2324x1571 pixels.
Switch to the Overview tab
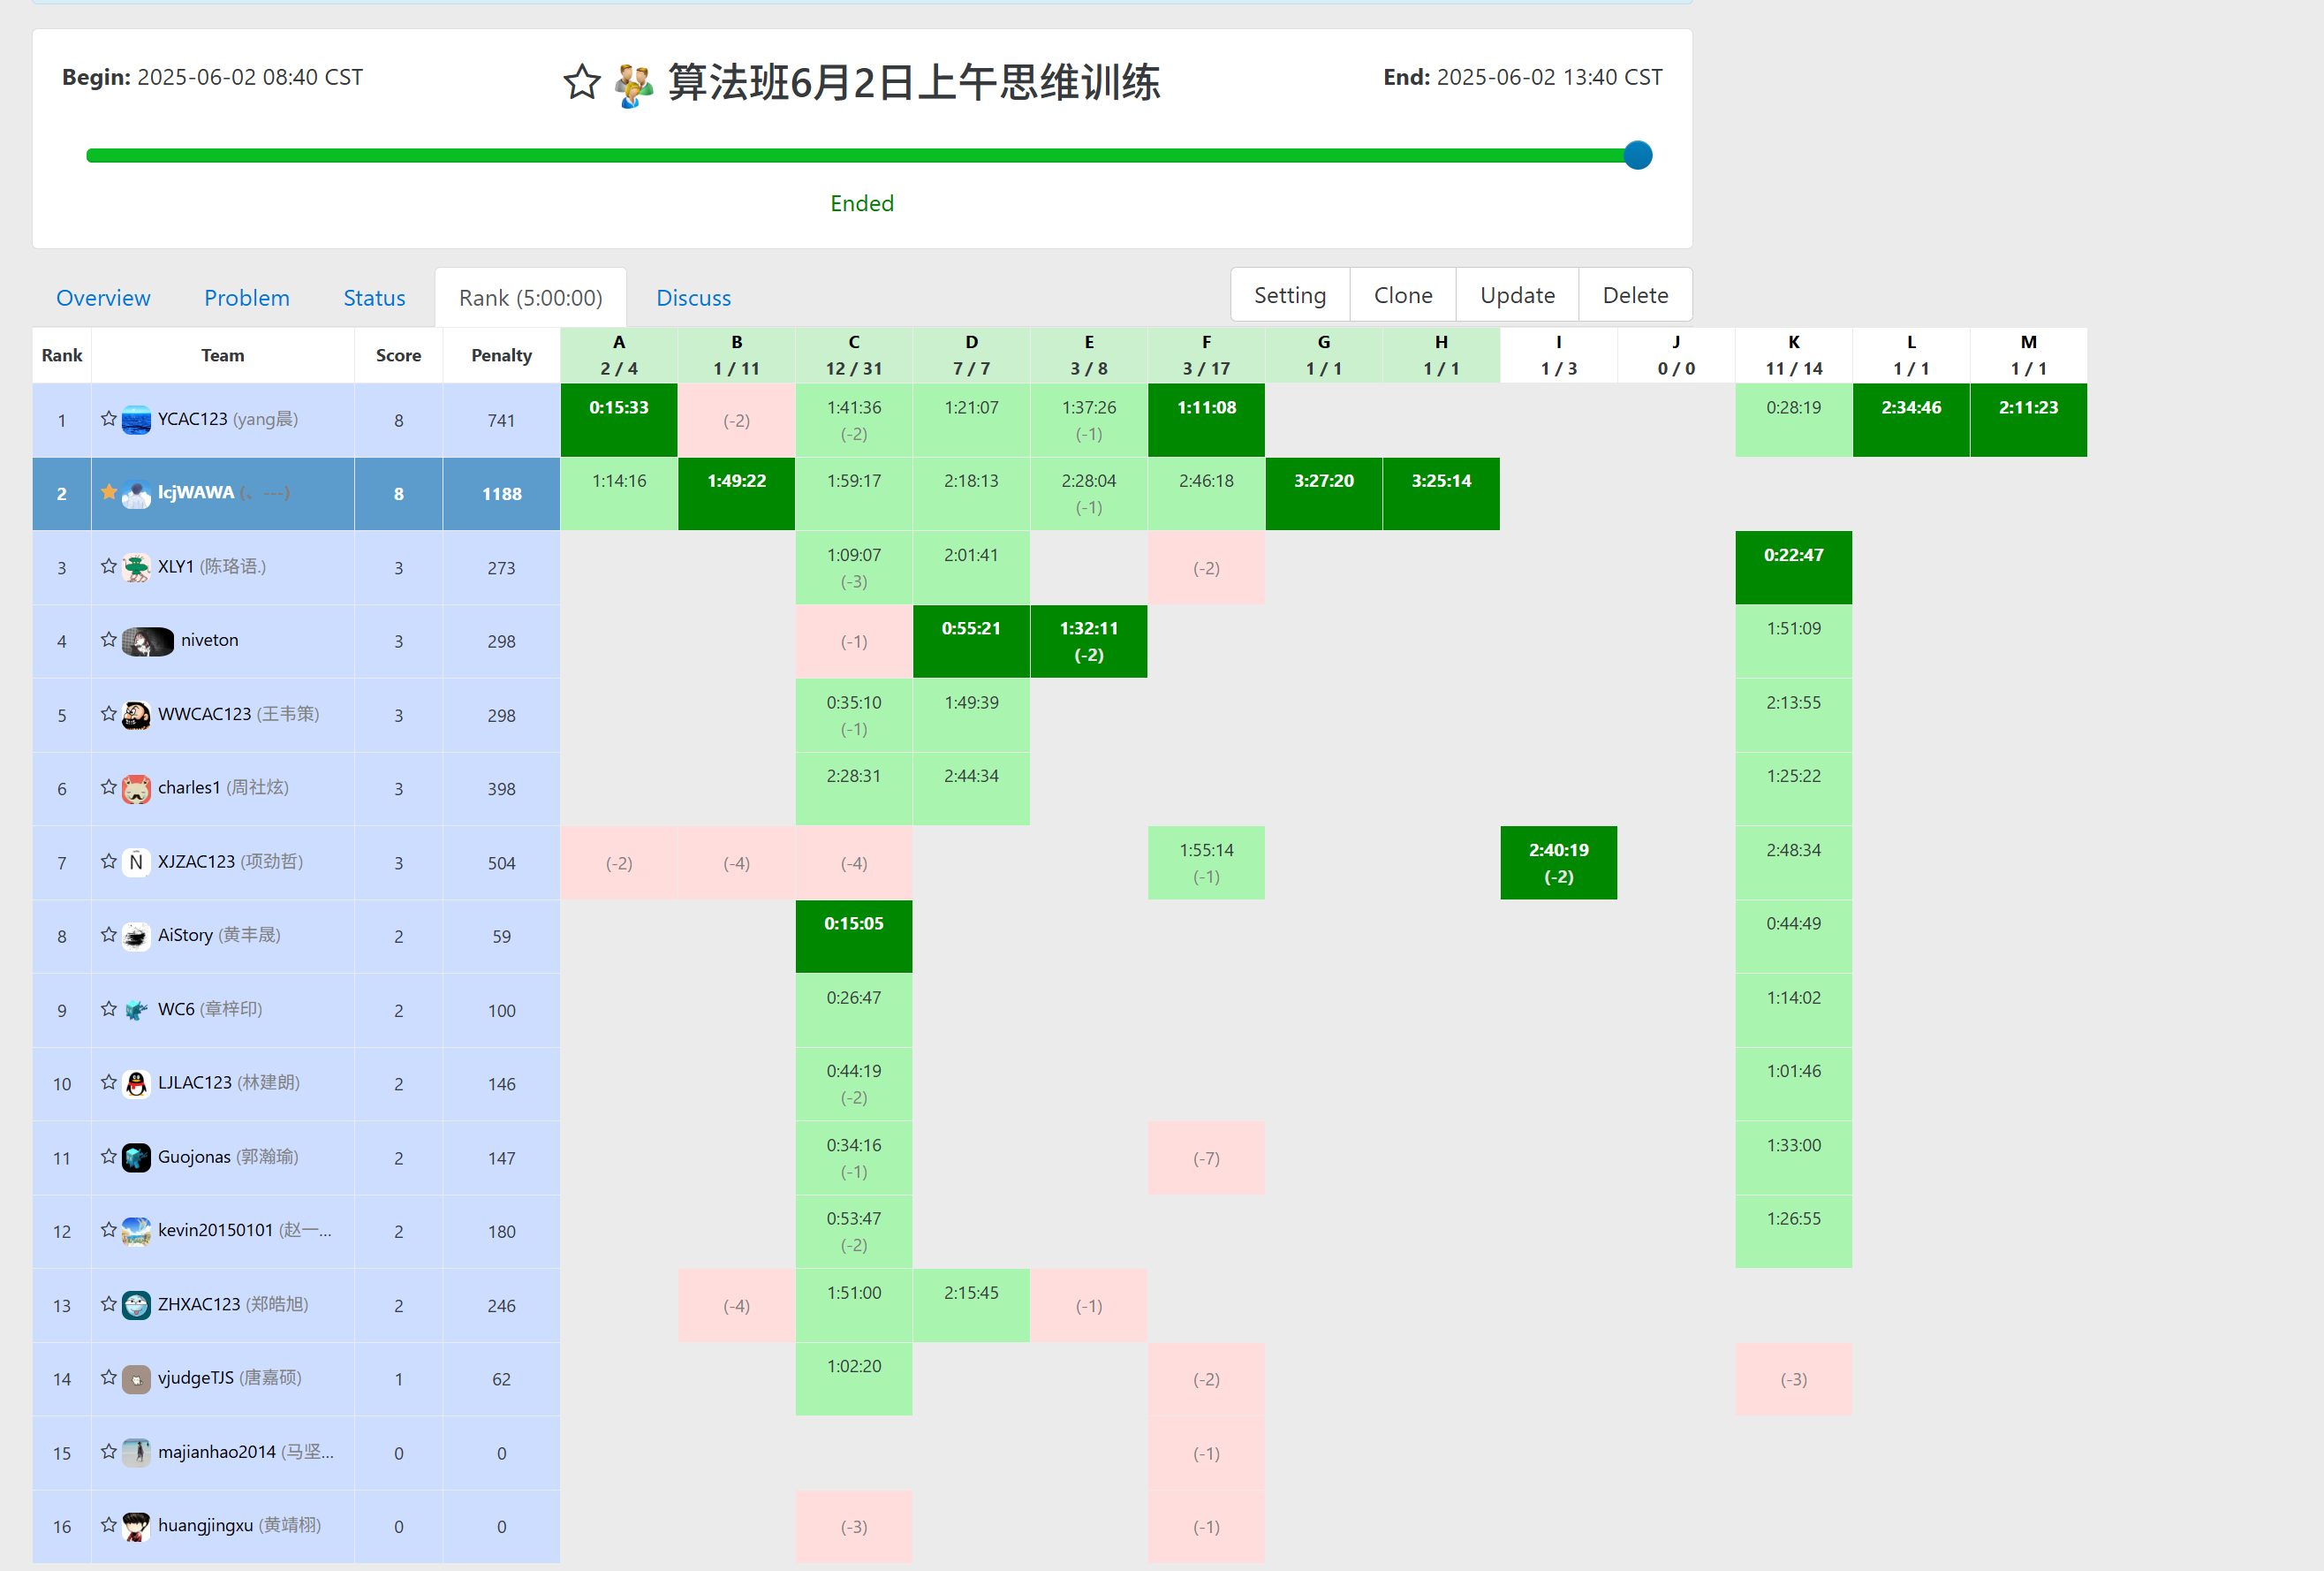[x=103, y=298]
